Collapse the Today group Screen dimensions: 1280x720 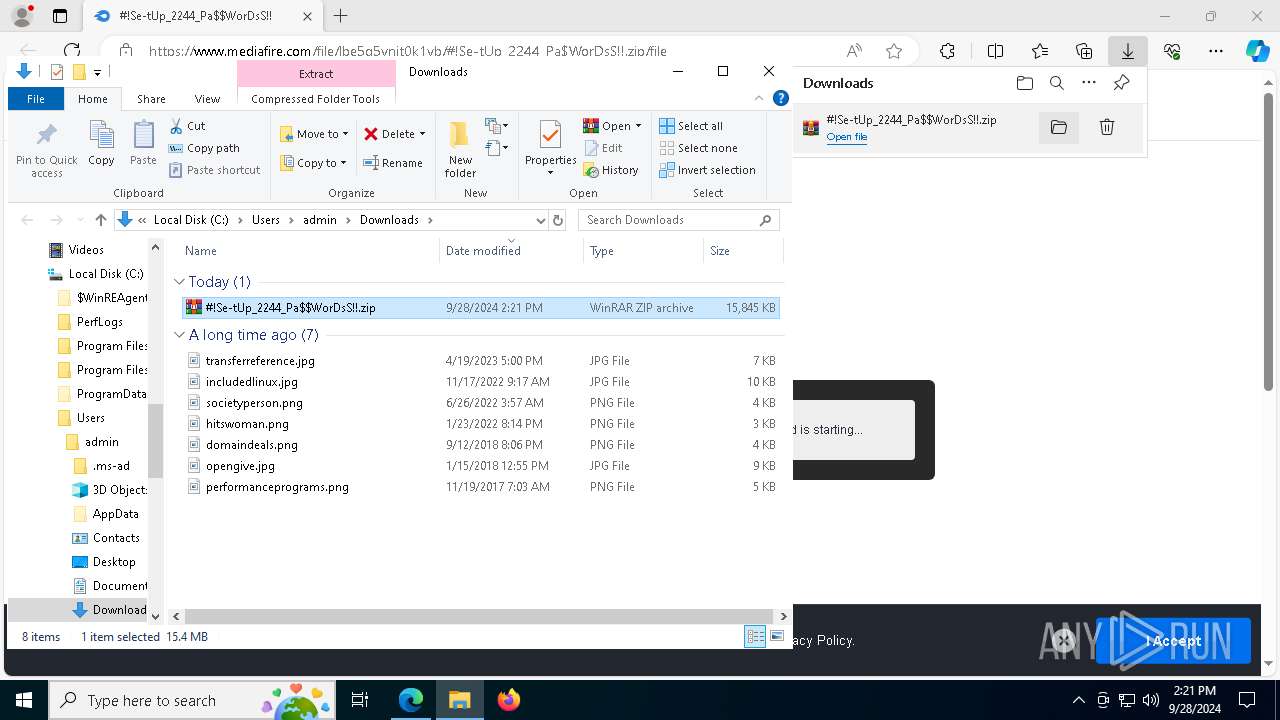point(179,282)
